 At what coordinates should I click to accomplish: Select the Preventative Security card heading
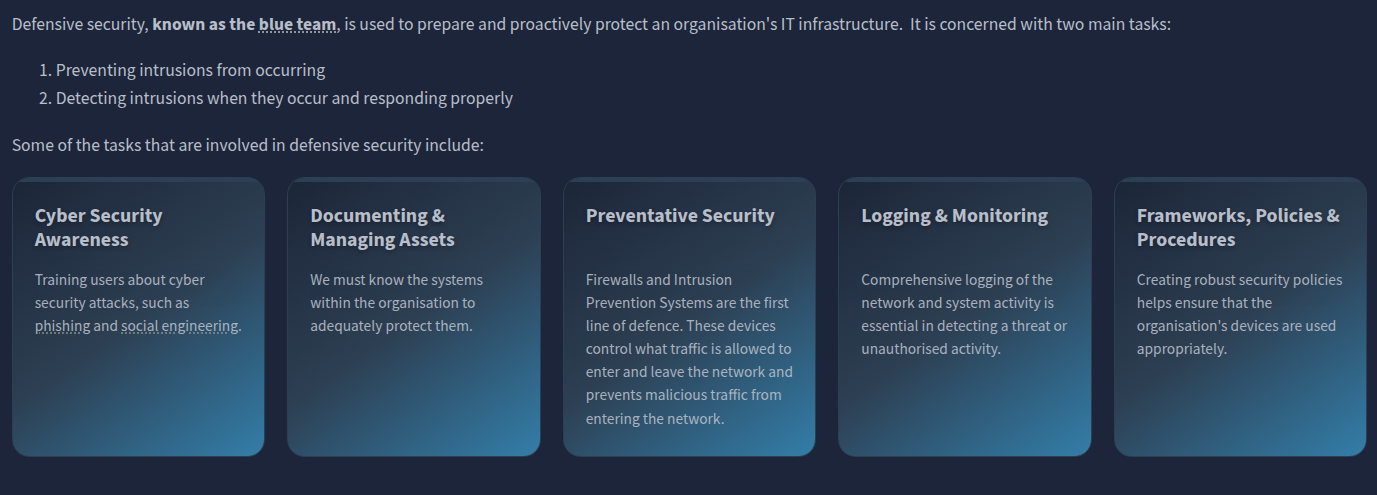(680, 215)
